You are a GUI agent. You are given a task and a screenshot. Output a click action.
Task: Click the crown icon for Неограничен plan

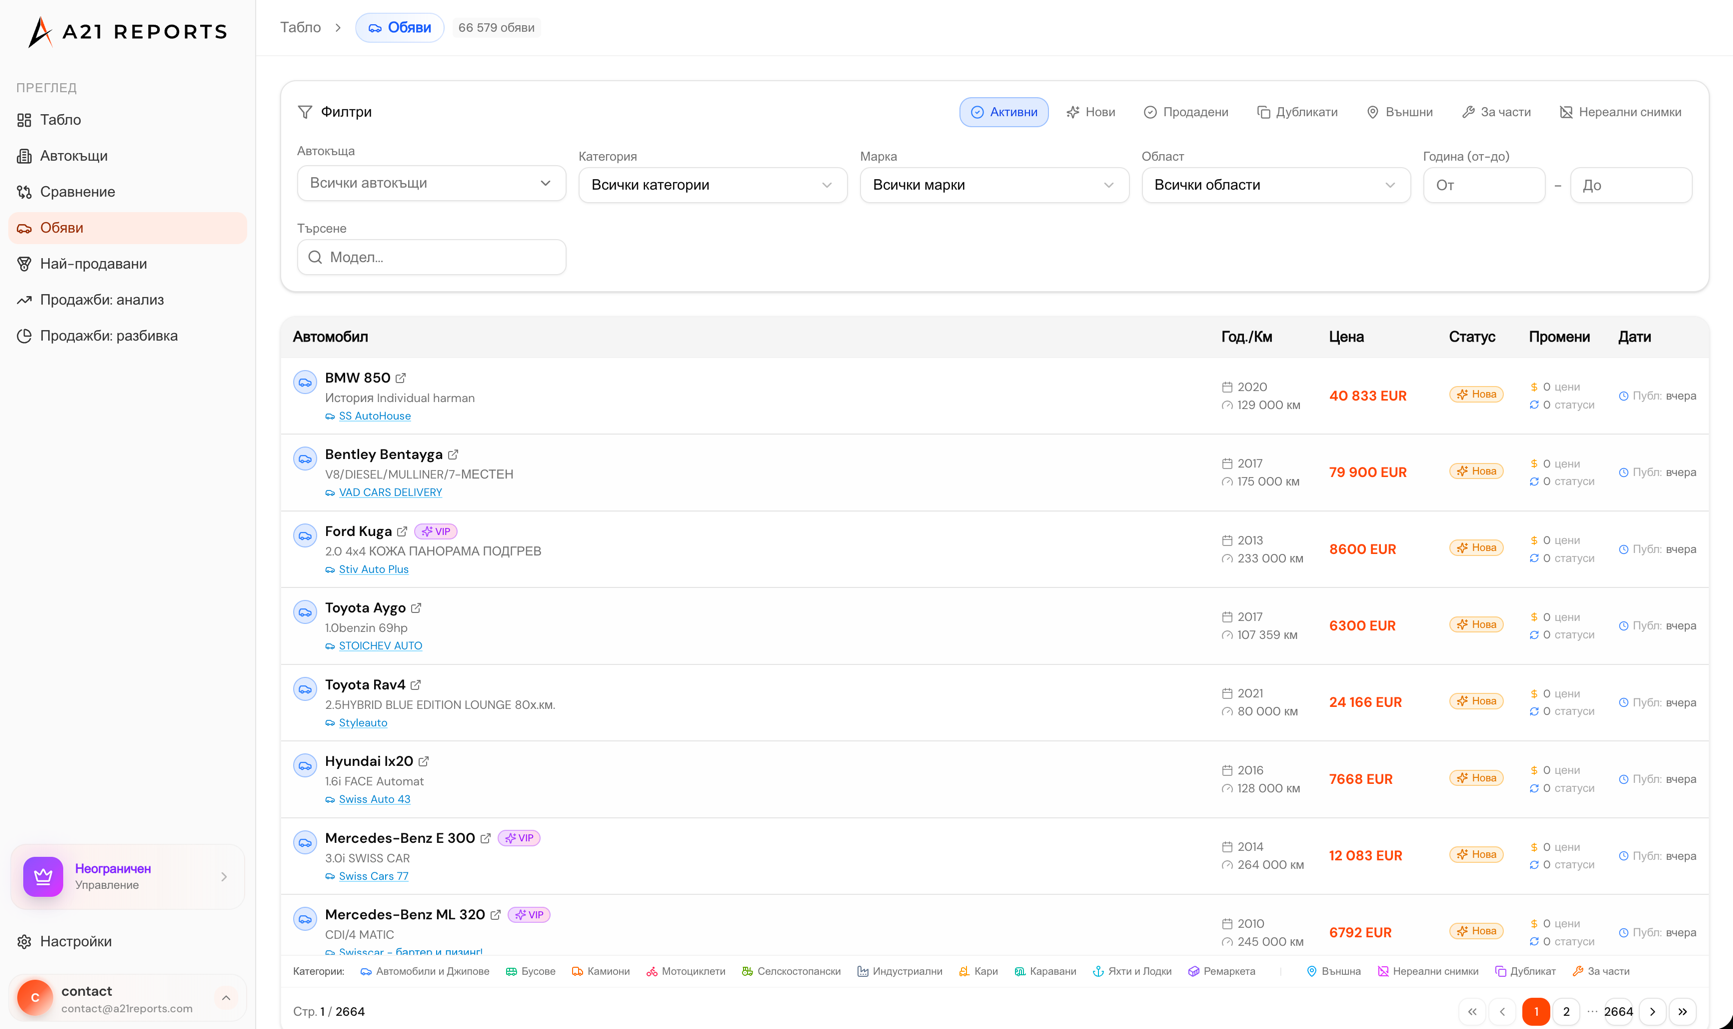click(43, 877)
